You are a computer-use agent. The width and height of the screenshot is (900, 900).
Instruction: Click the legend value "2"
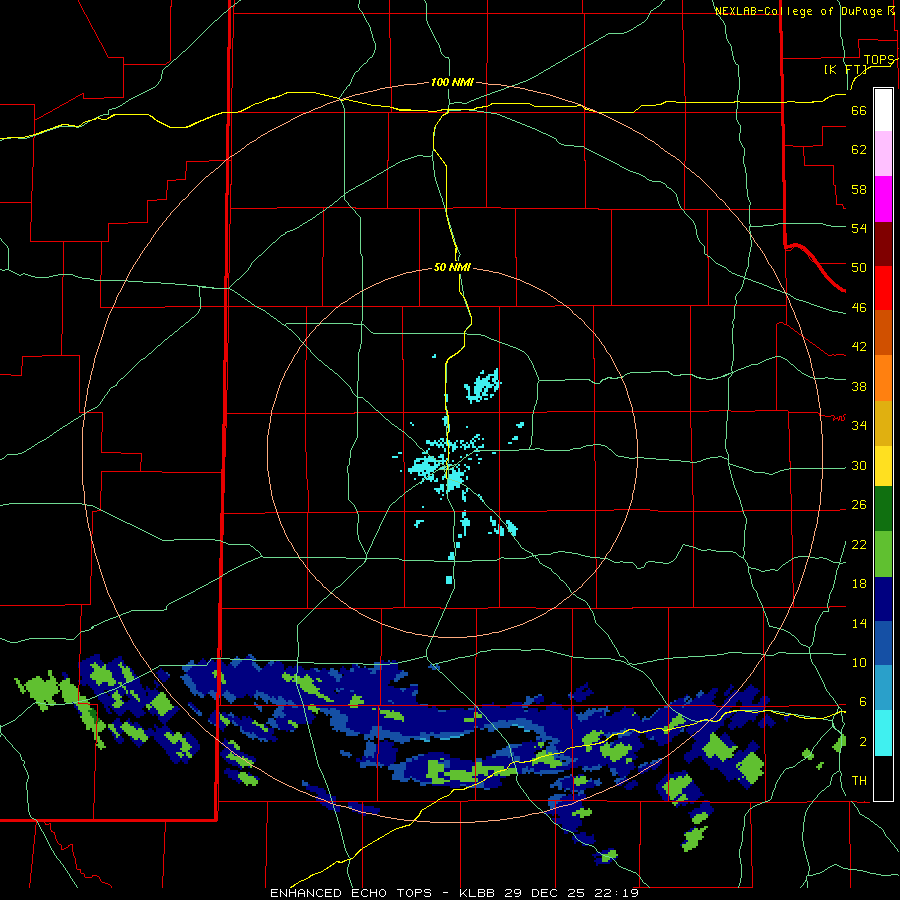click(x=863, y=741)
